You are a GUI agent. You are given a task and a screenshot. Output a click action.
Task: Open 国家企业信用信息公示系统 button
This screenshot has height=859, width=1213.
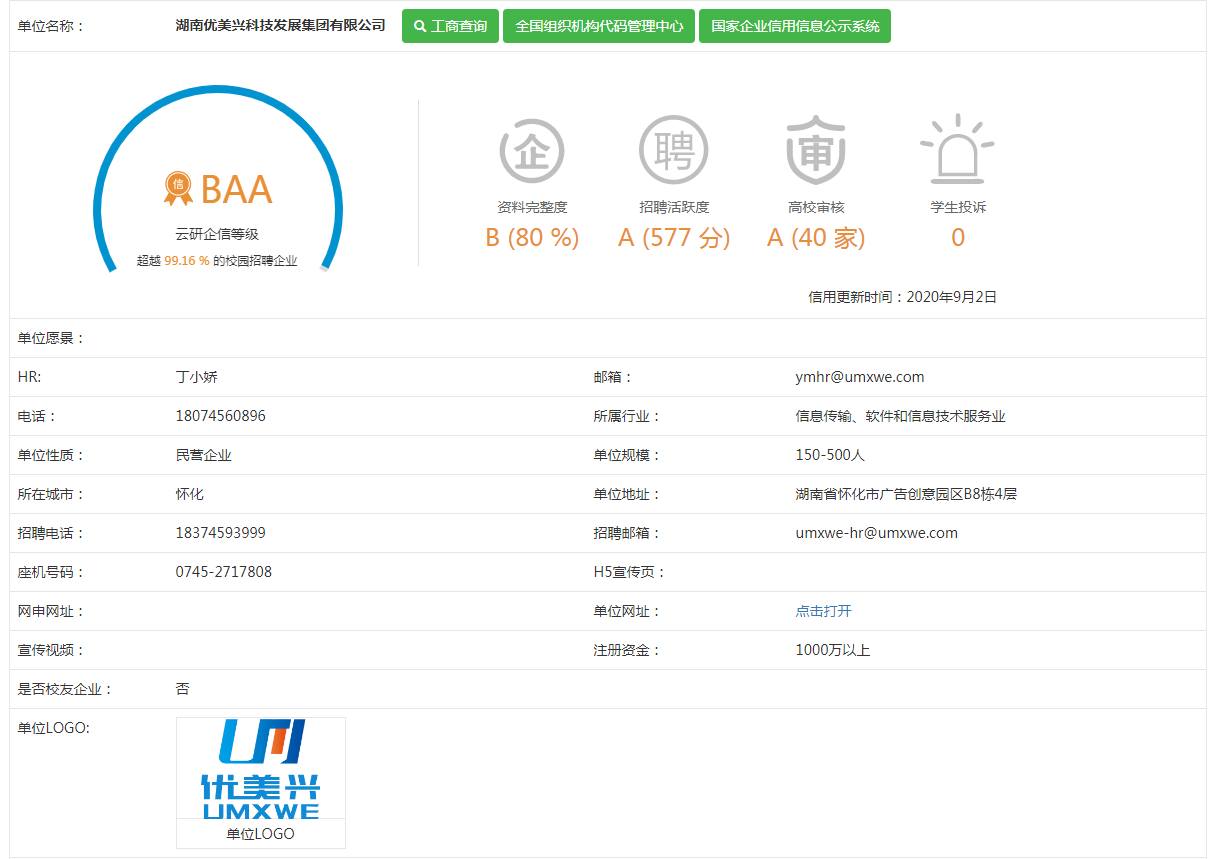(x=795, y=27)
